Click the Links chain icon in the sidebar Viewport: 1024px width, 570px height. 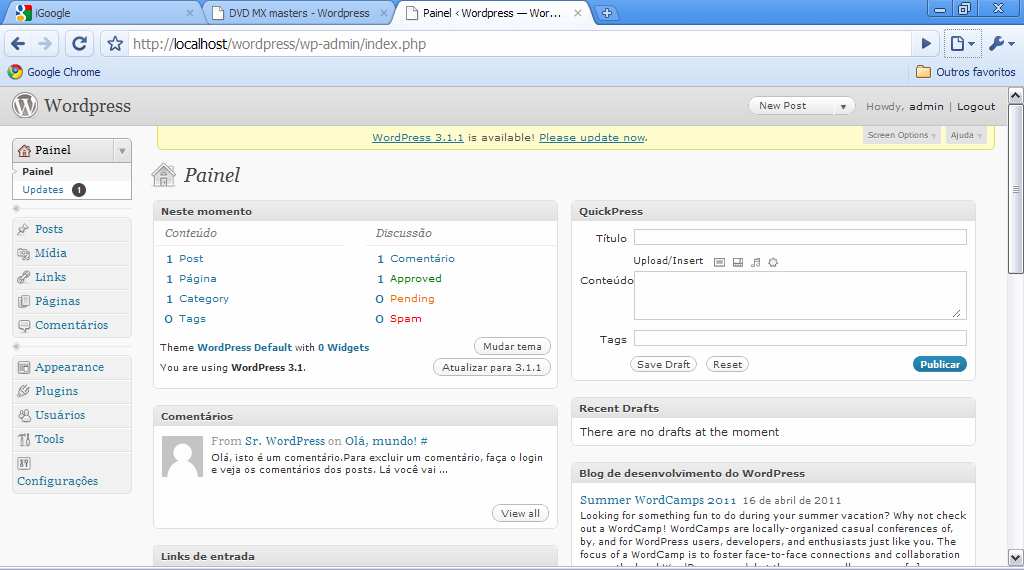[x=24, y=277]
